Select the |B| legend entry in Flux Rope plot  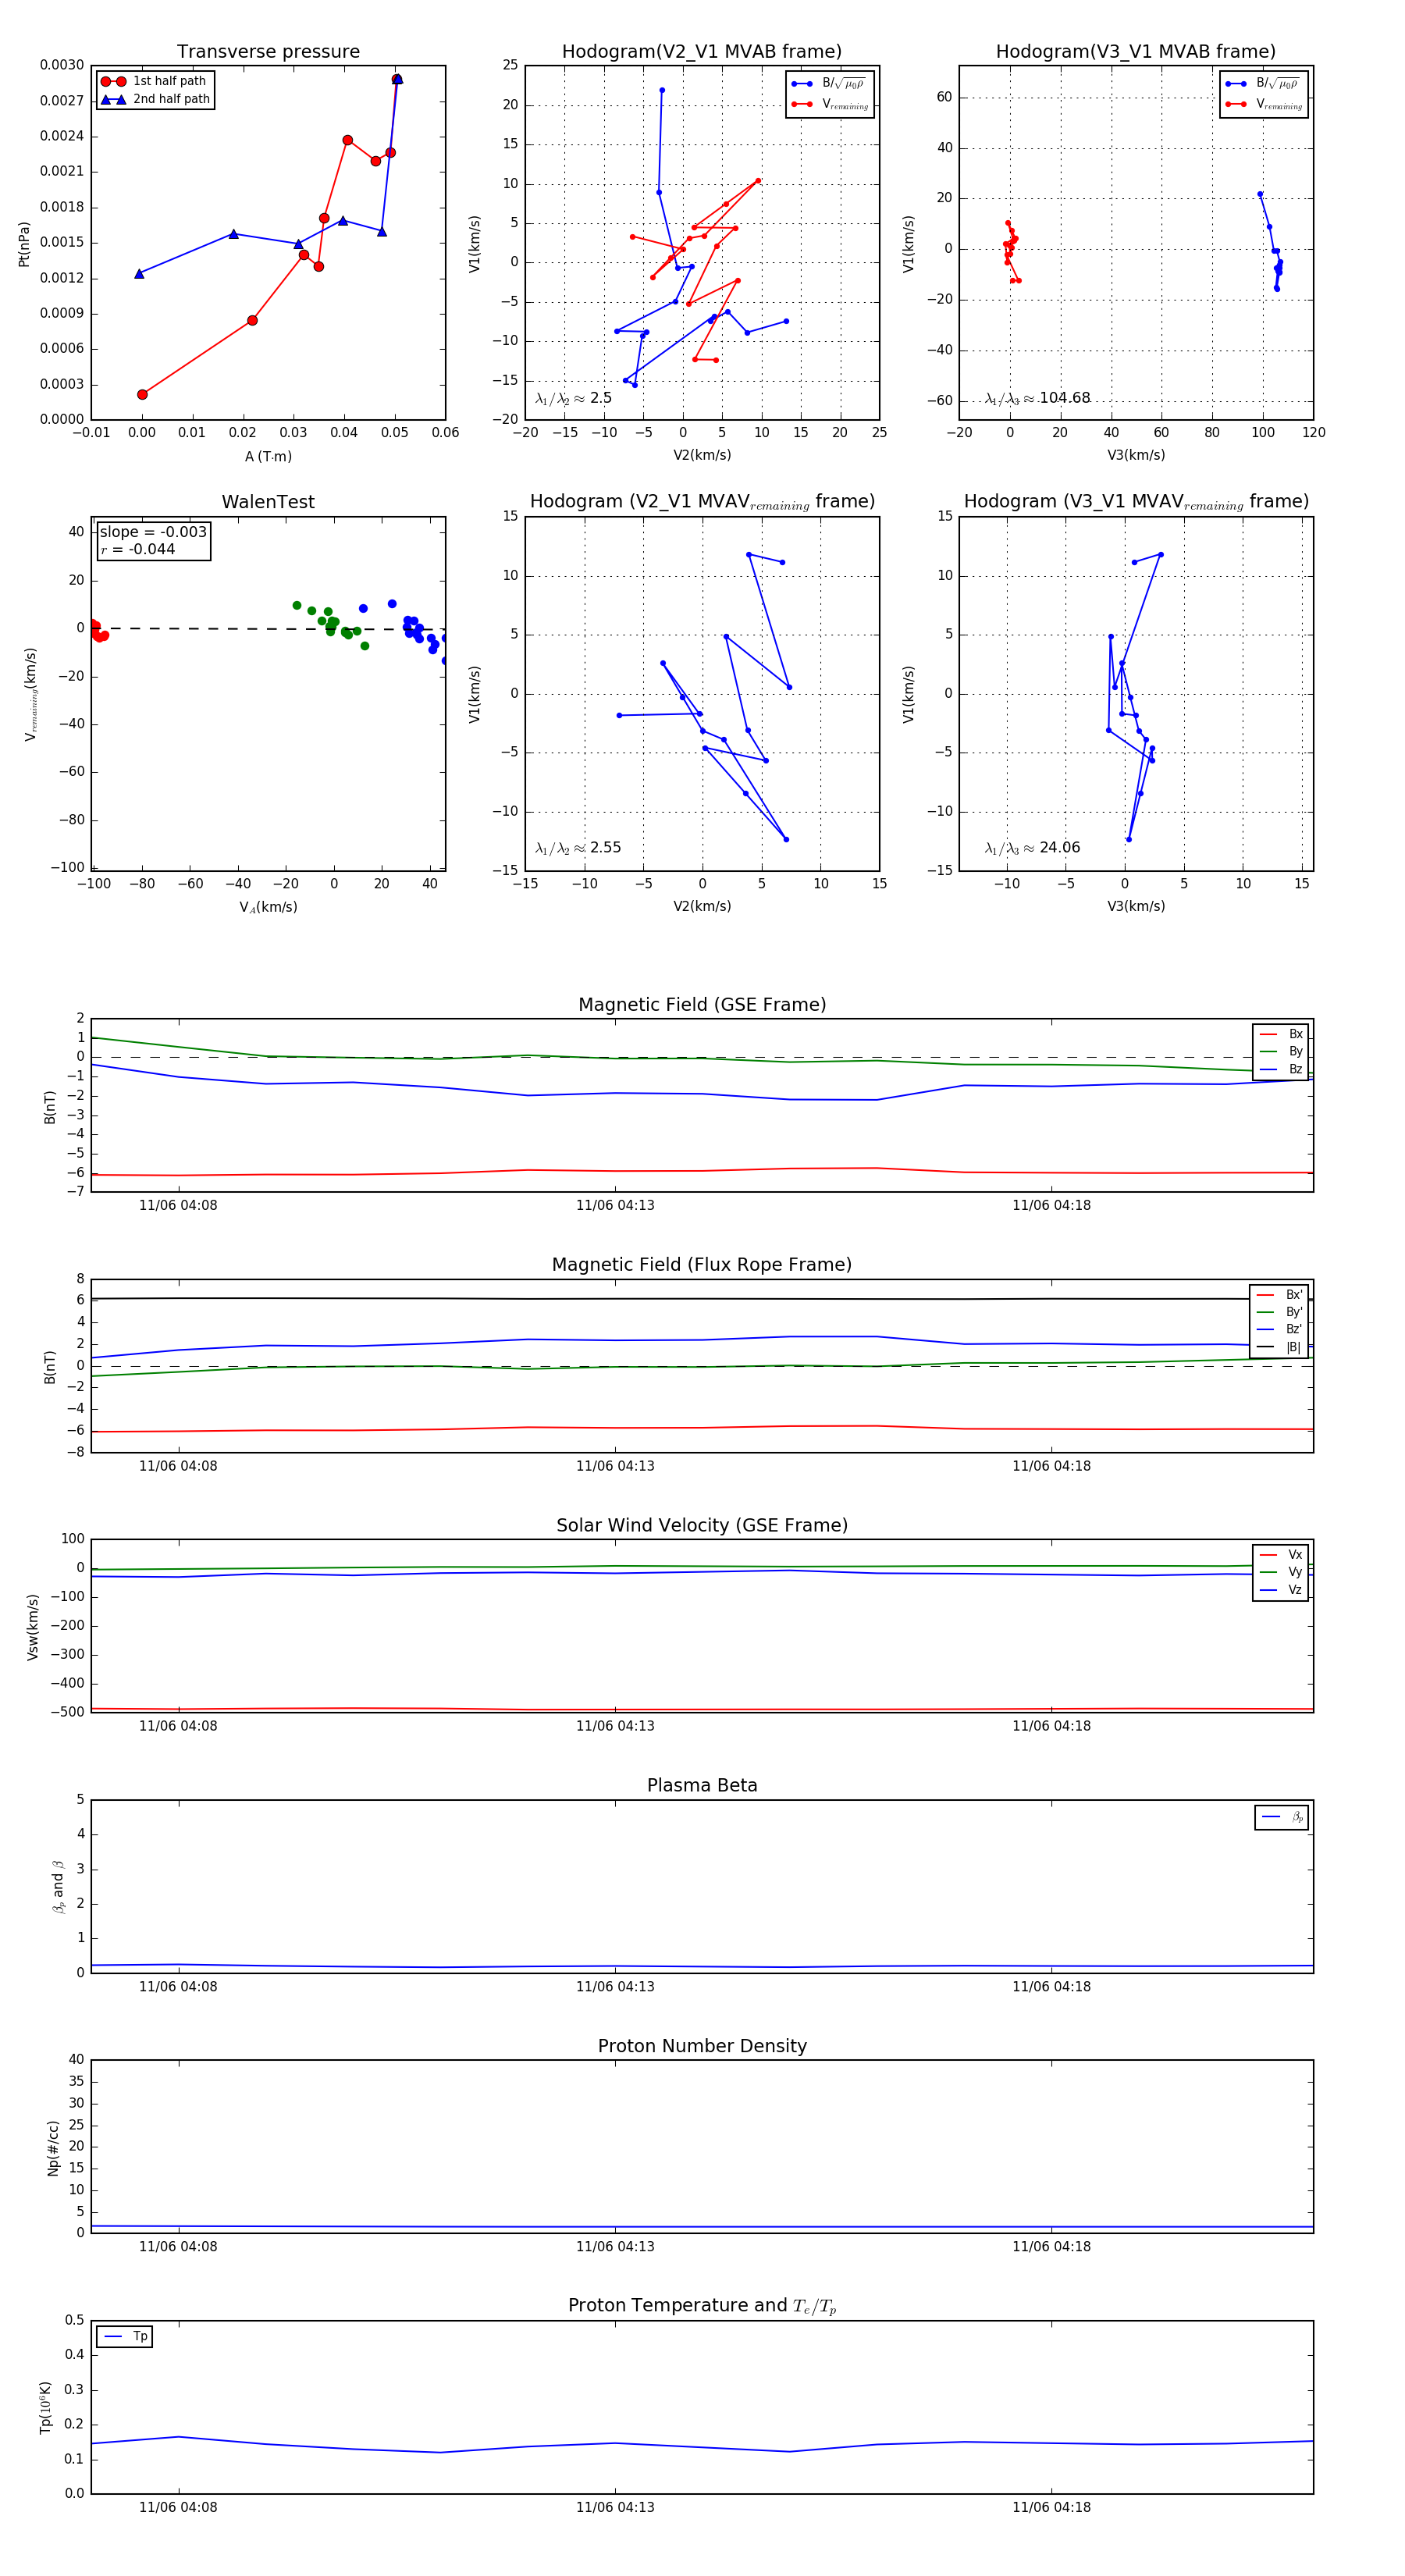1279,1347
